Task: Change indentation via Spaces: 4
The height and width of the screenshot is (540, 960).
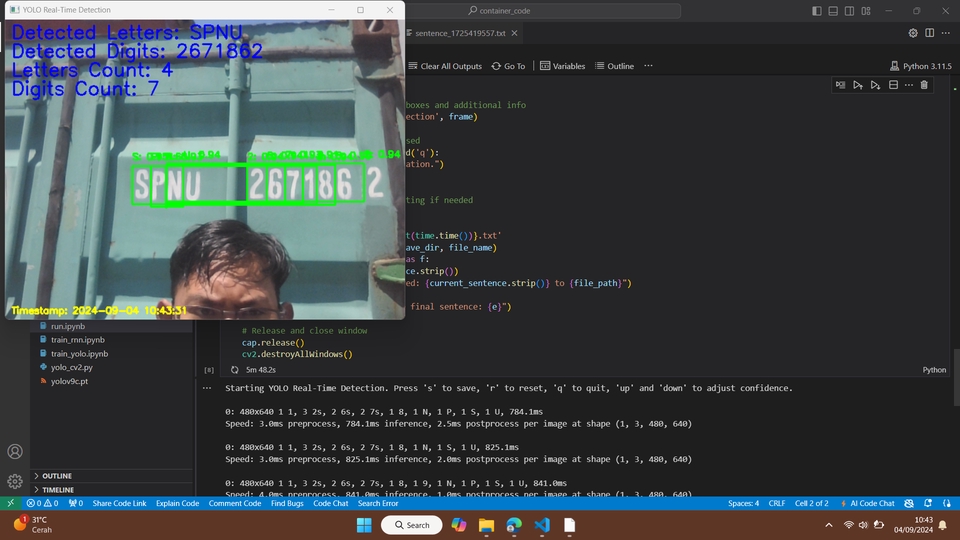Action: (743, 503)
